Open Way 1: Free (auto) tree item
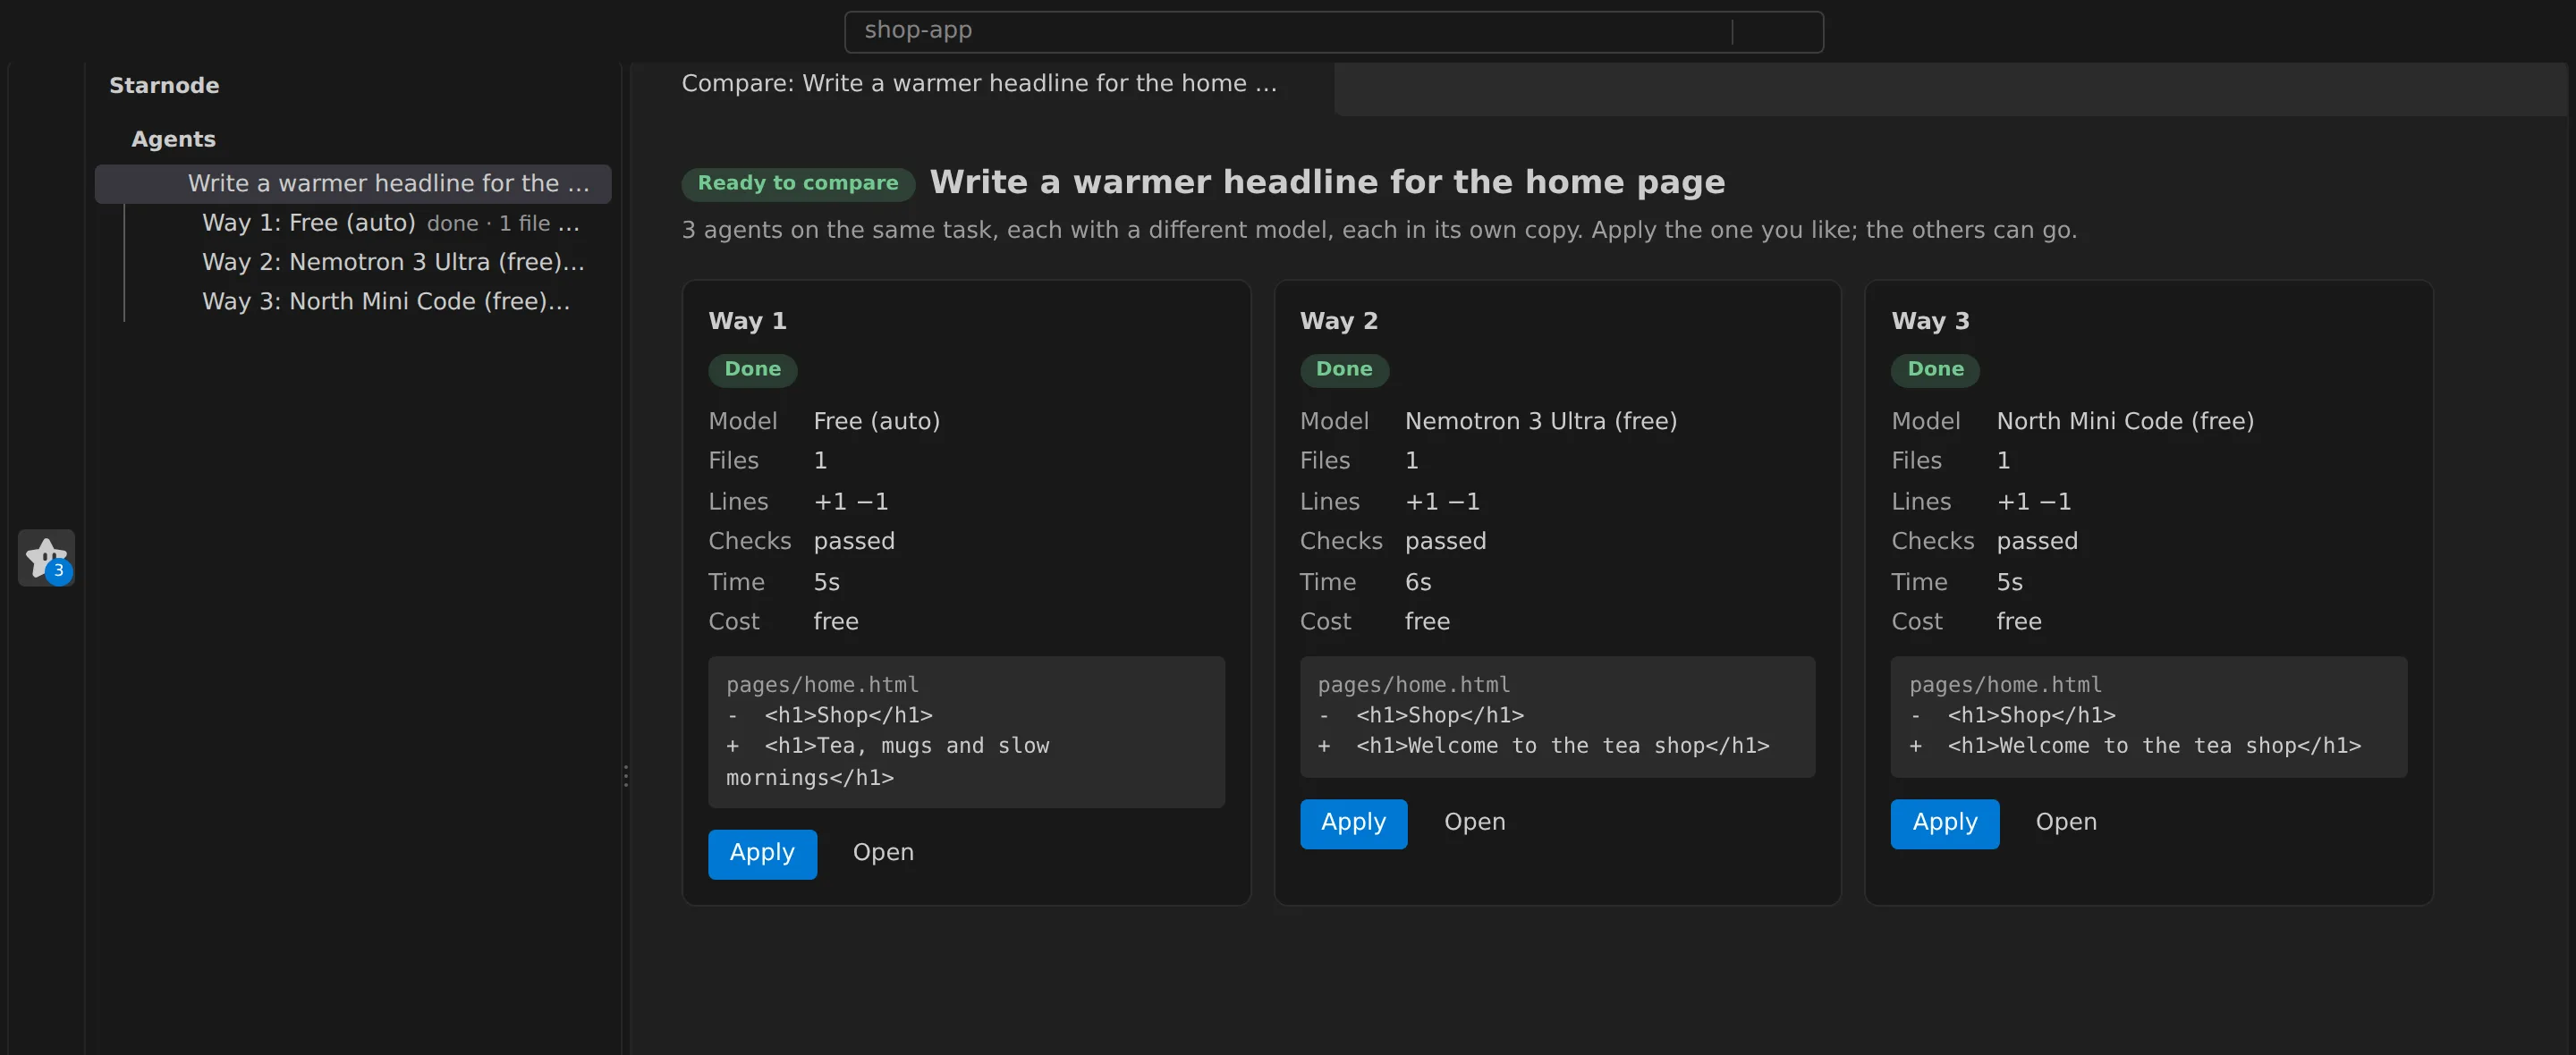 coord(353,223)
